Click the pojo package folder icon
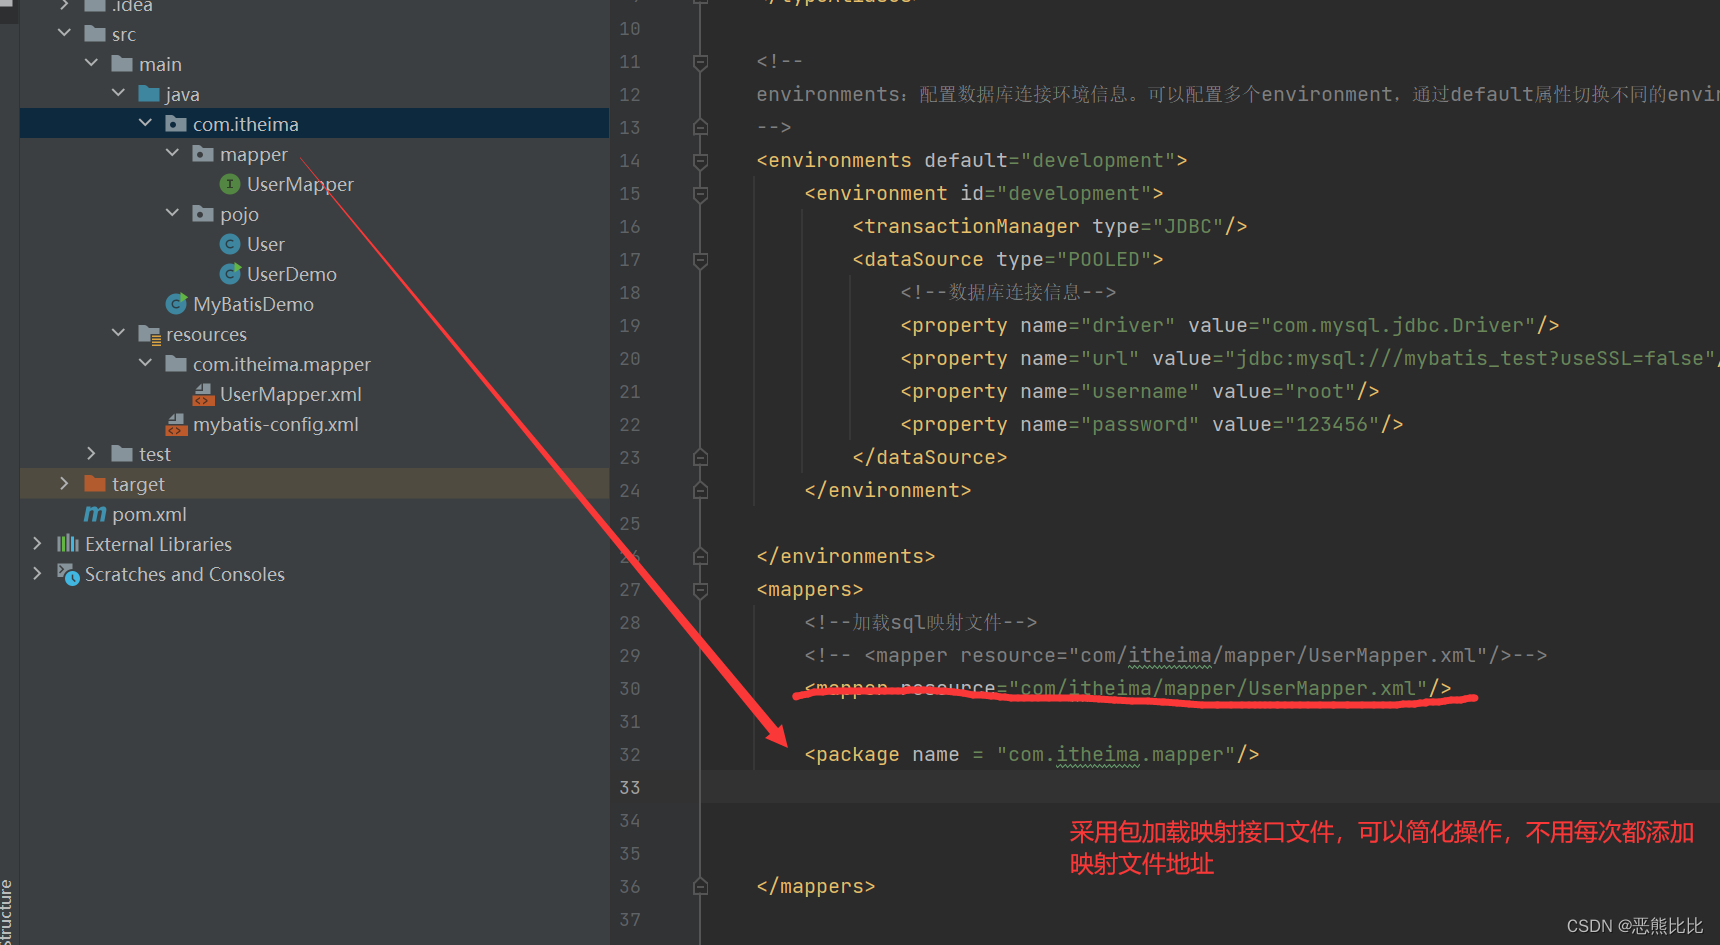The height and width of the screenshot is (945, 1720). (x=203, y=214)
